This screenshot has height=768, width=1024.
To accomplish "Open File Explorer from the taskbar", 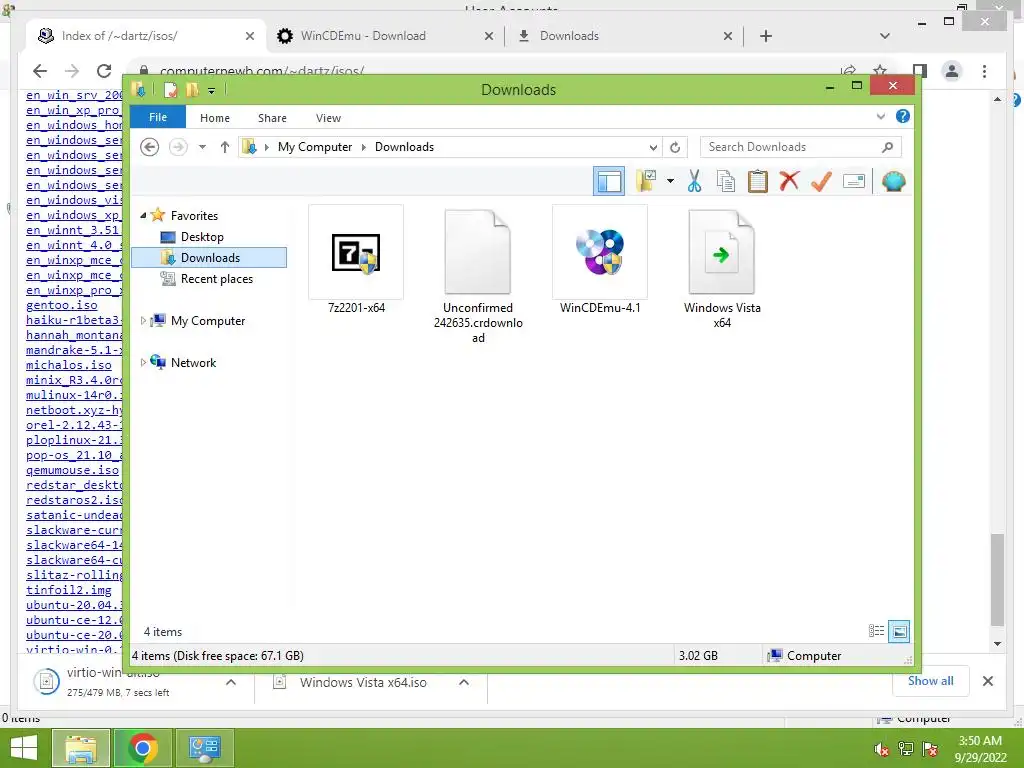I will point(80,748).
